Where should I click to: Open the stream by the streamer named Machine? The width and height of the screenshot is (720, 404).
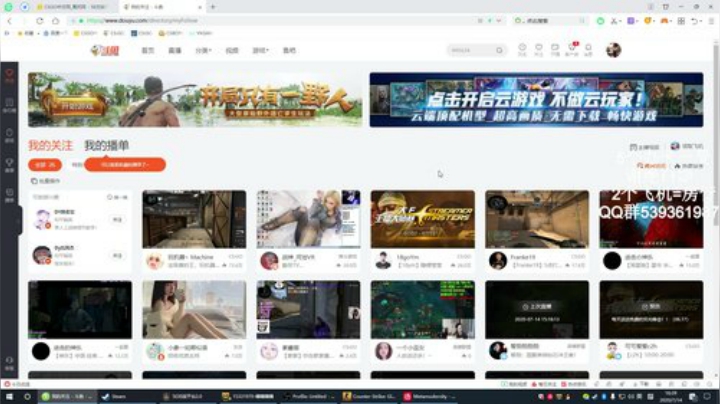pos(194,219)
